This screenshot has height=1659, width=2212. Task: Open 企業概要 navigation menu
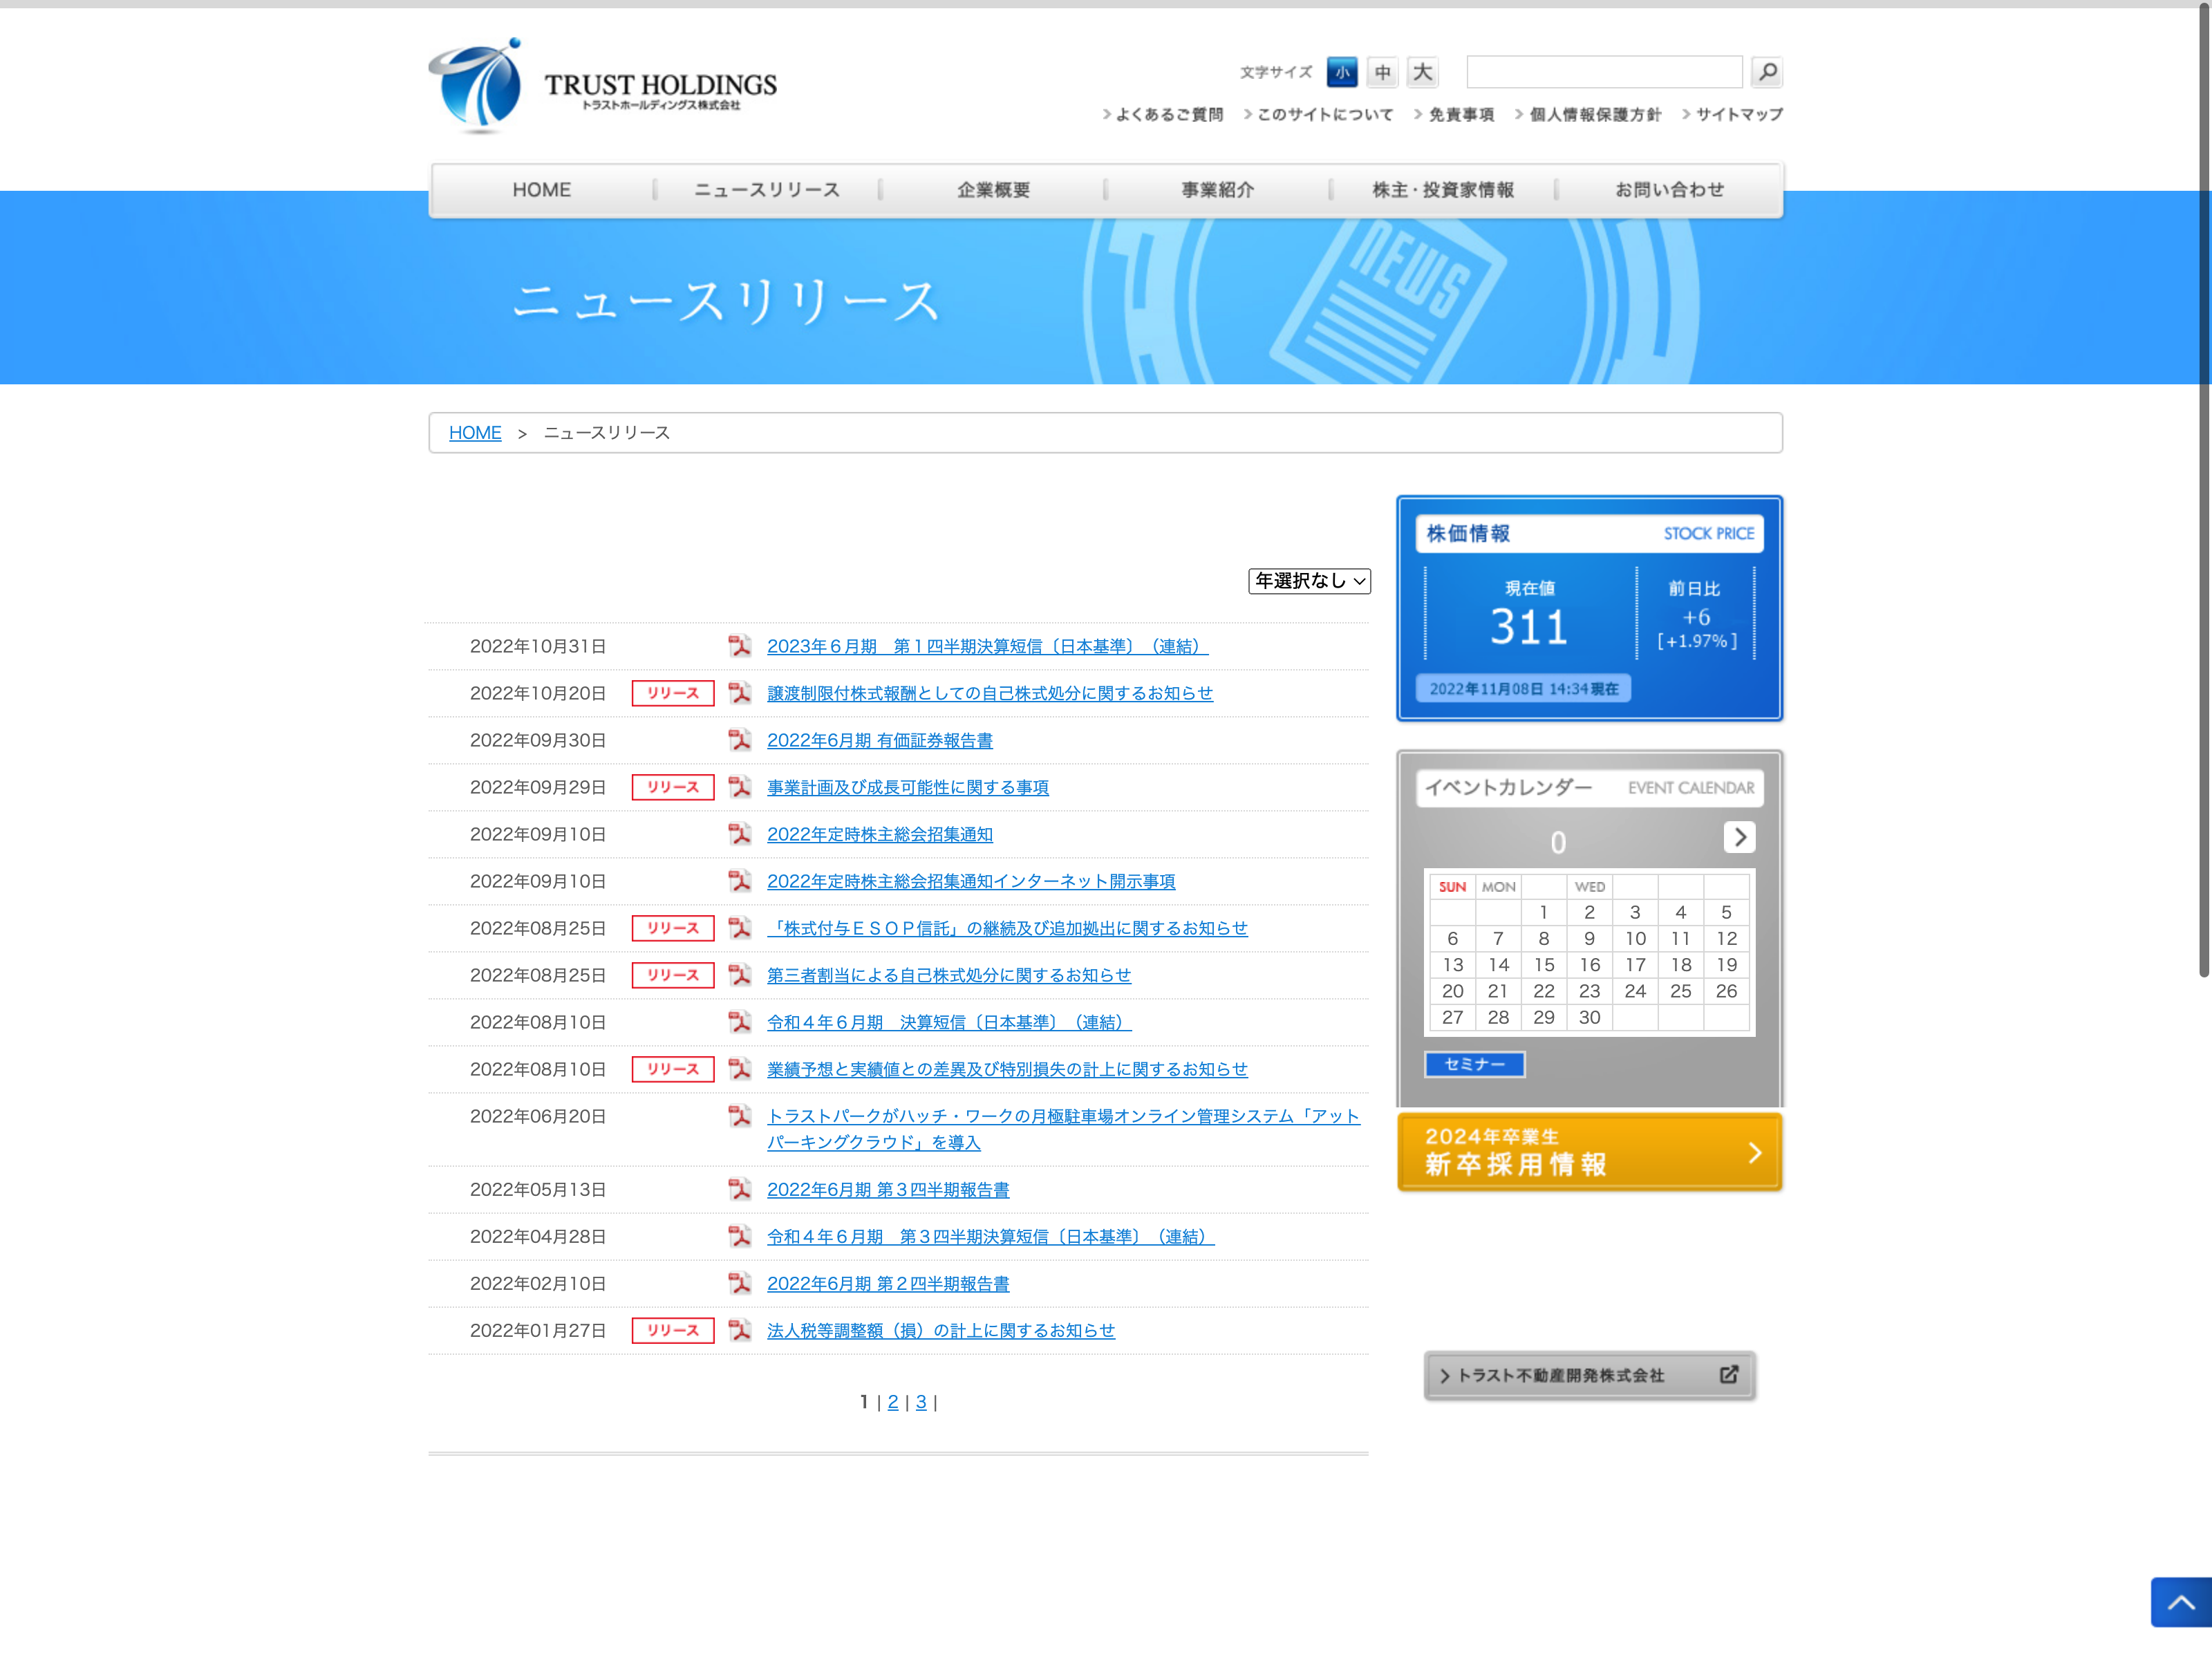click(993, 190)
